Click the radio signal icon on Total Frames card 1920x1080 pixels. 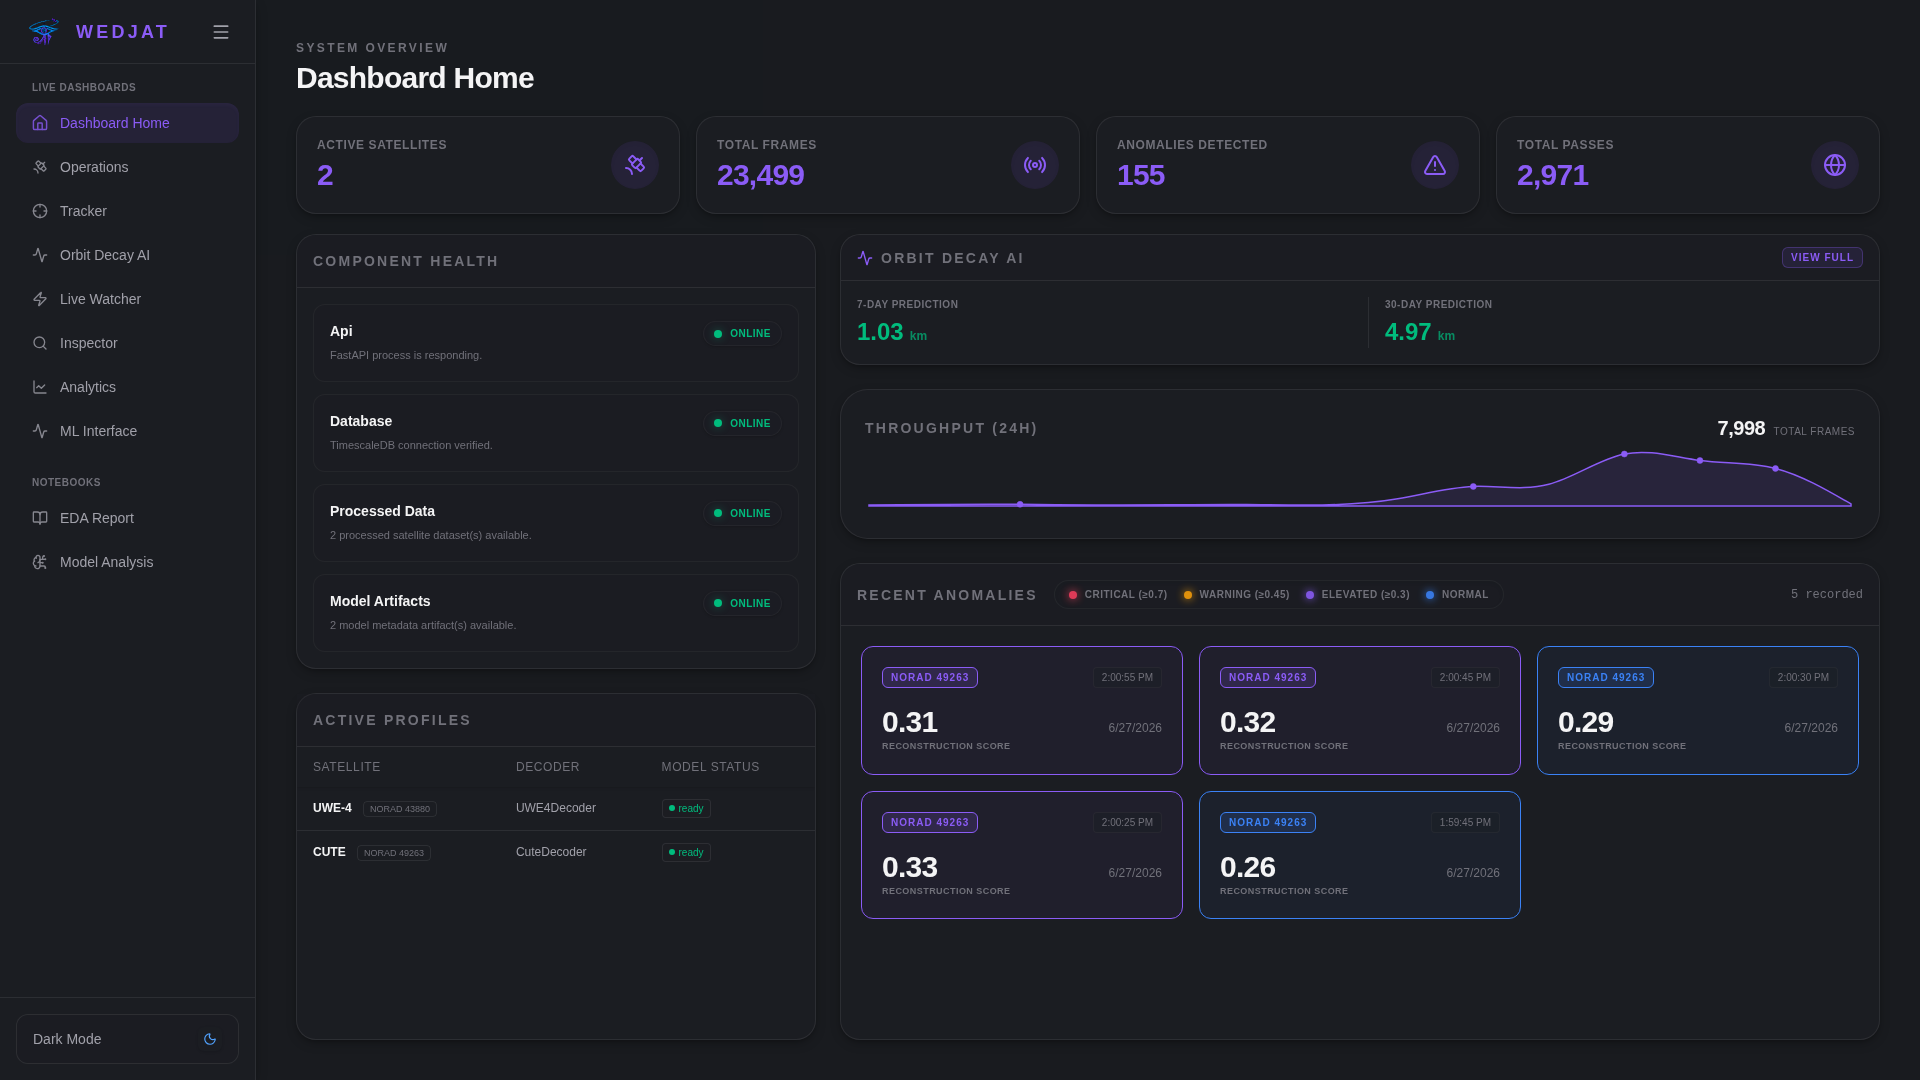[1035, 165]
